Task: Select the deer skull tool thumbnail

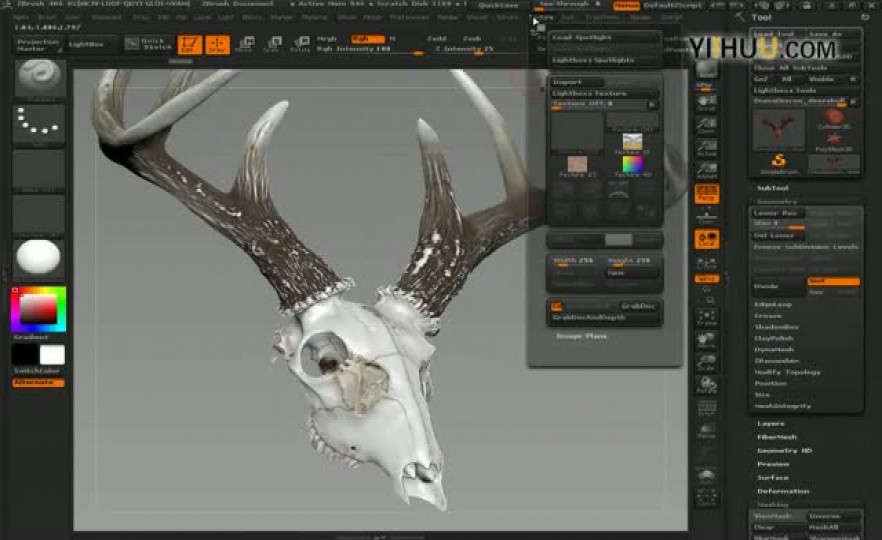Action: (x=778, y=129)
